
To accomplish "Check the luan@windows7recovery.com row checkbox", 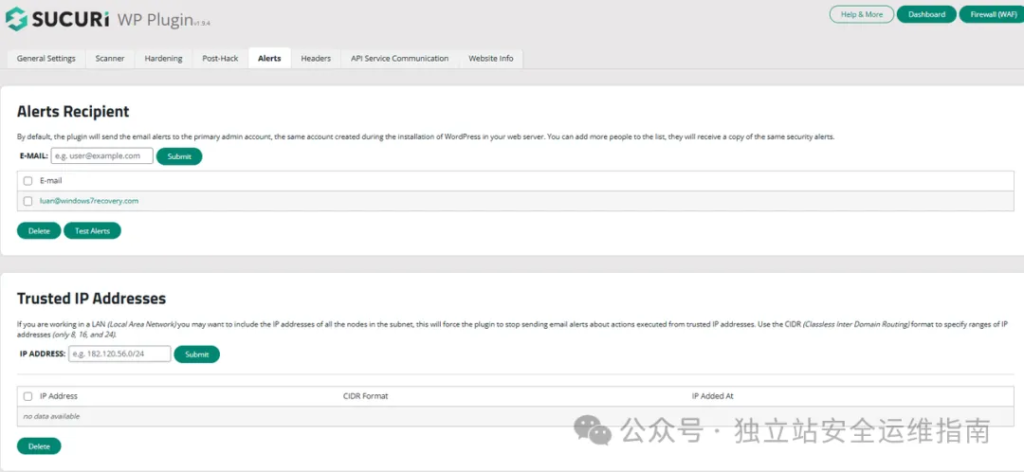I will [28, 201].
